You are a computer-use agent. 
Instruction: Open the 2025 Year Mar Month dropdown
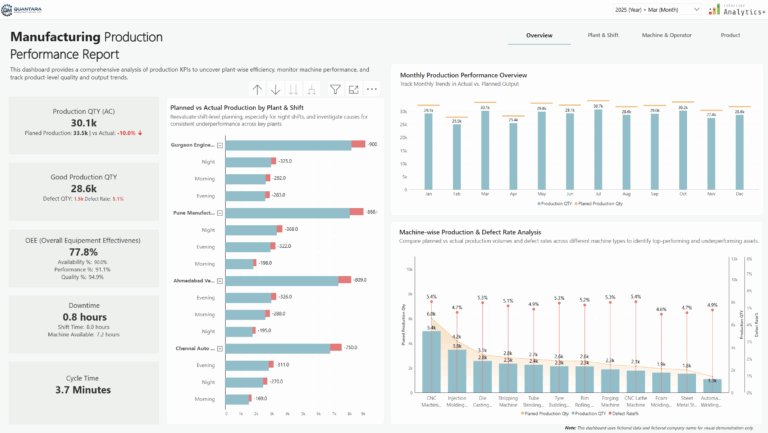click(657, 10)
